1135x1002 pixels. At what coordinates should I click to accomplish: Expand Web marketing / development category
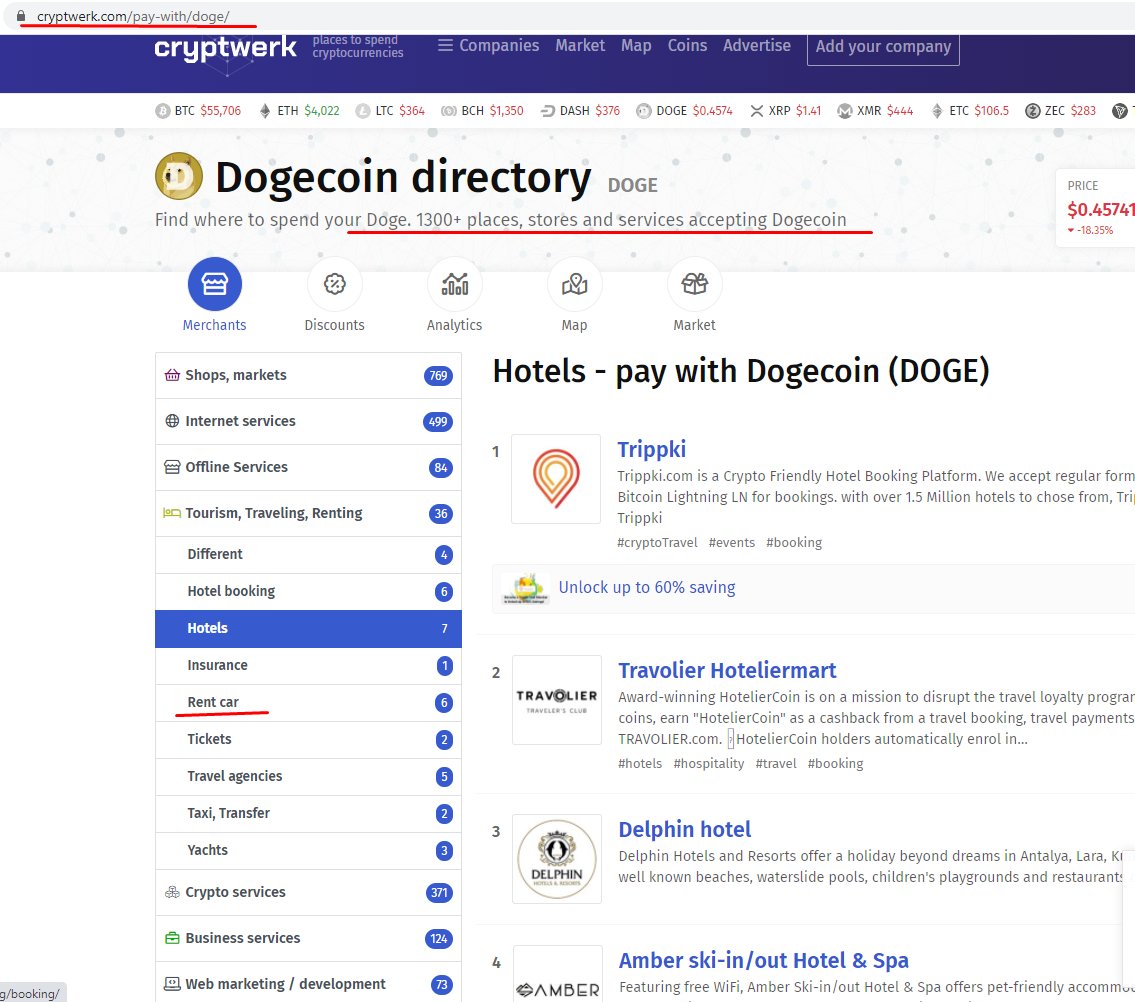tap(308, 984)
